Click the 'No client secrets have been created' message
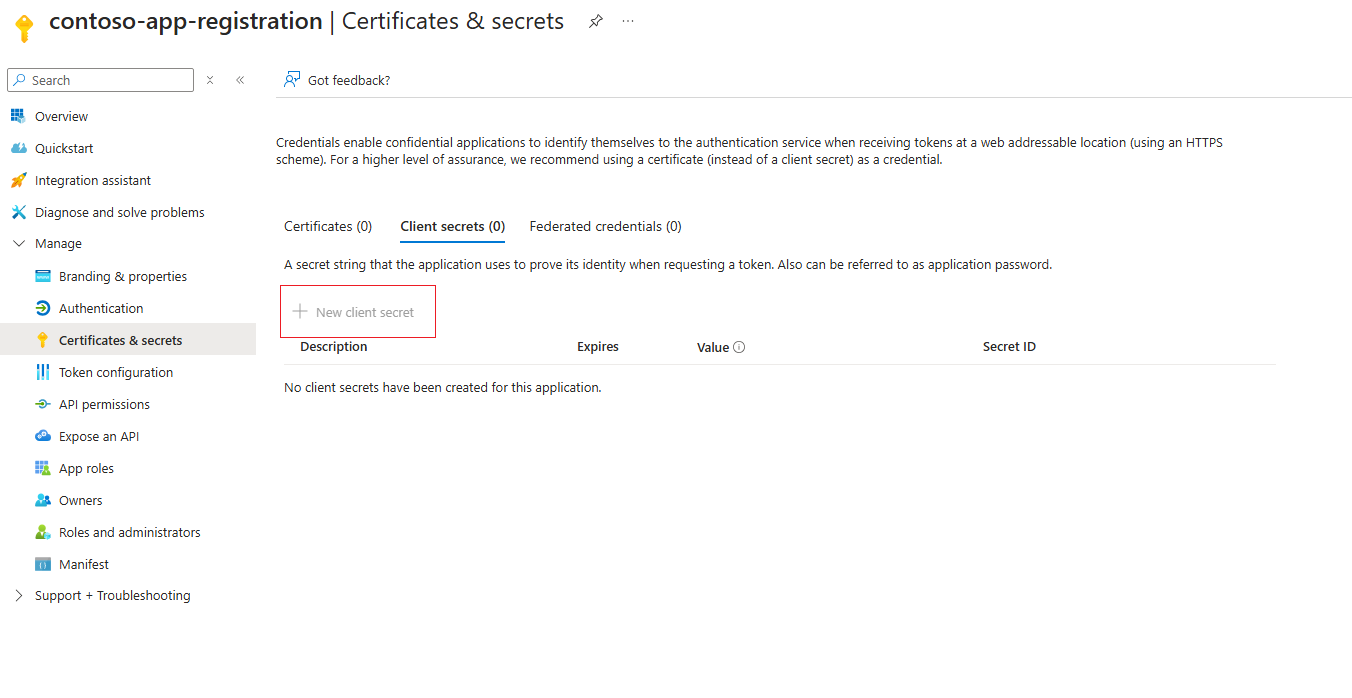This screenshot has width=1352, height=698. [x=443, y=387]
